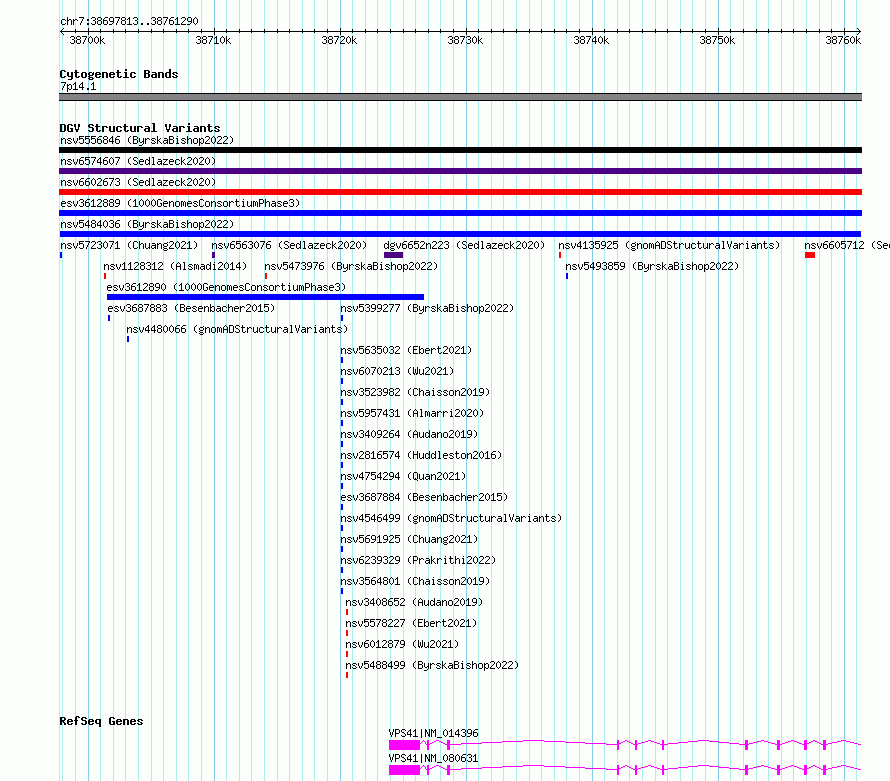Screen dimensions: 890x781
Task: Click the 38700k ruler tick label
Action: [x=87, y=40]
